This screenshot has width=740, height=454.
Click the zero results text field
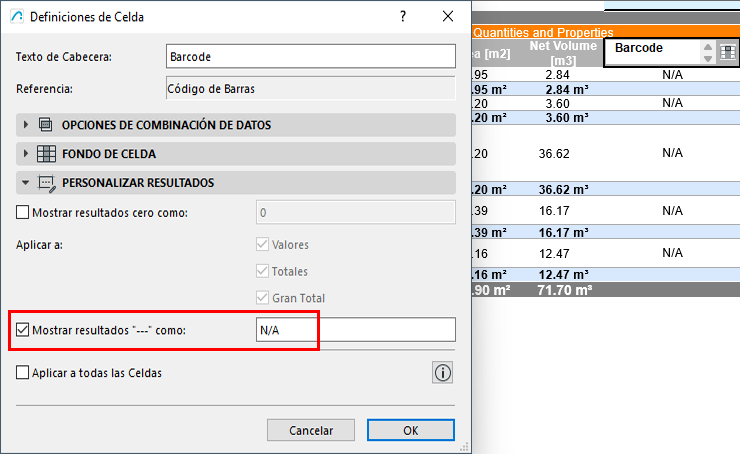(x=356, y=212)
